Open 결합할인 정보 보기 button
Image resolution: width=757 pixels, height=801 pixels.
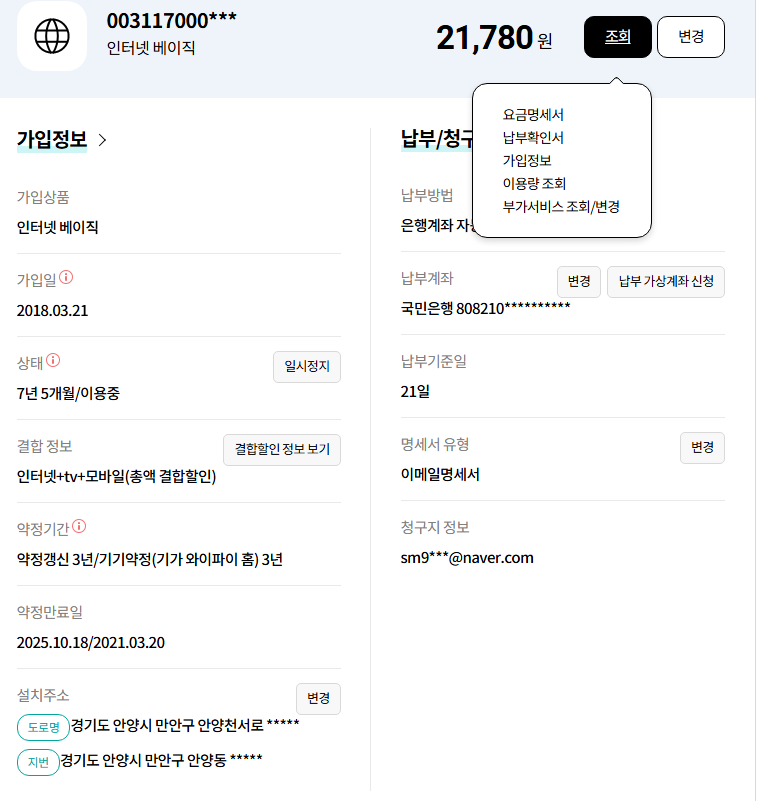(282, 450)
